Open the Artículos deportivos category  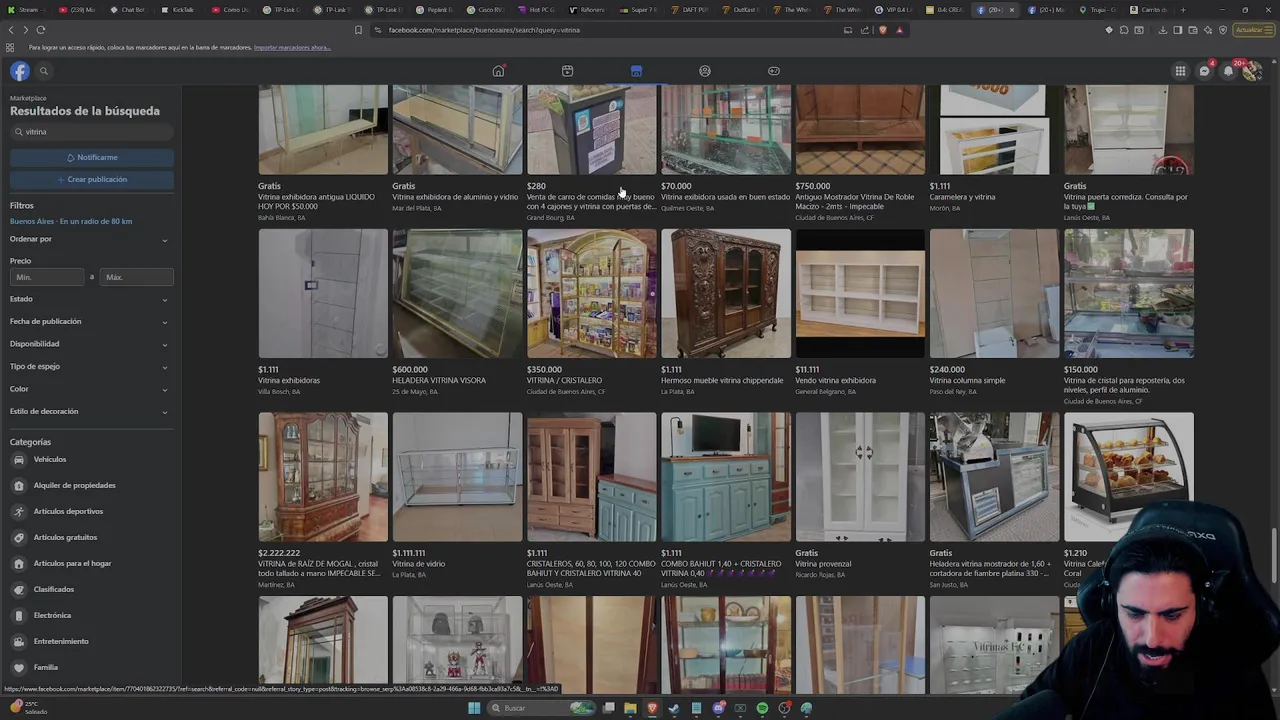click(68, 511)
